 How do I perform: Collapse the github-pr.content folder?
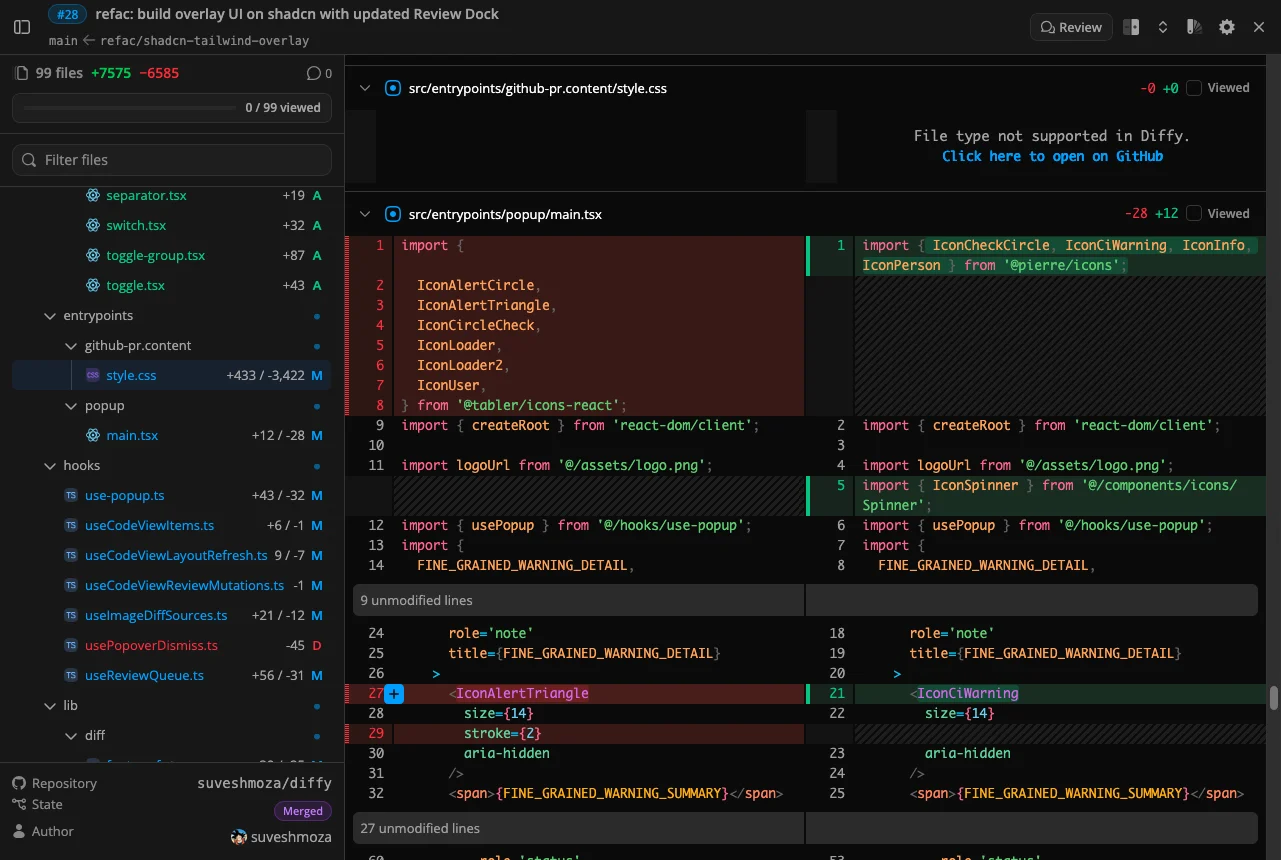point(71,345)
